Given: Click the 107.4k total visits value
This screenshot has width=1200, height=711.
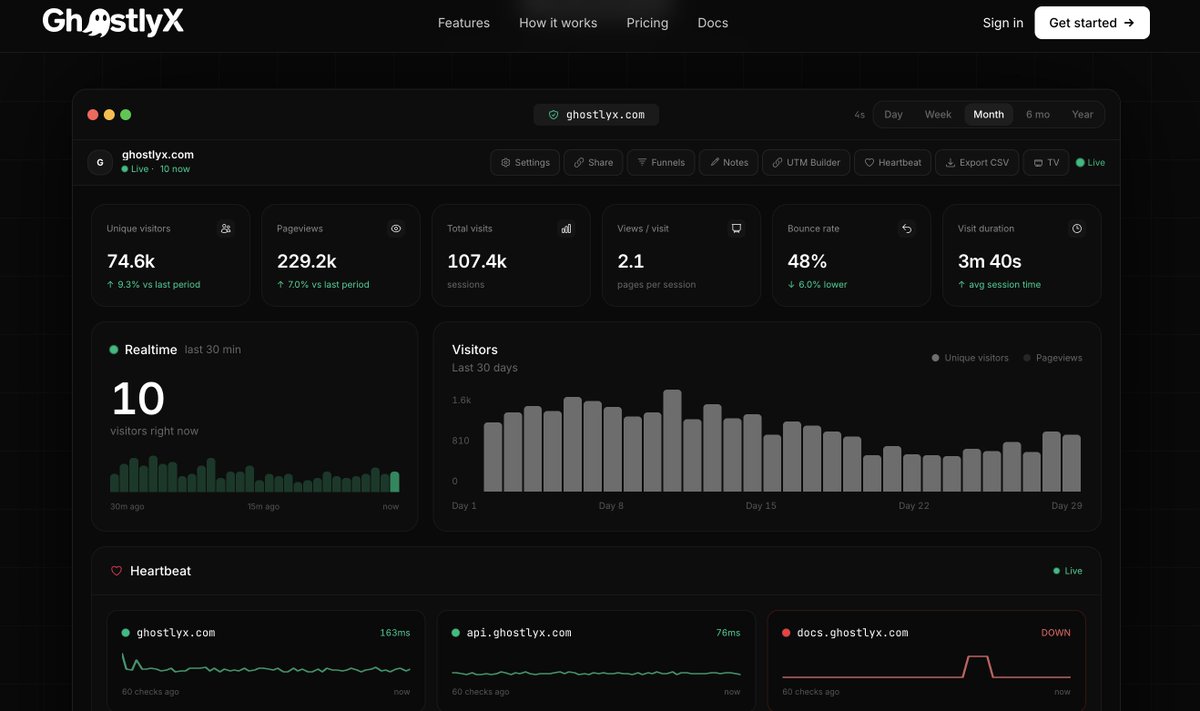Looking at the screenshot, I should tap(477, 262).
